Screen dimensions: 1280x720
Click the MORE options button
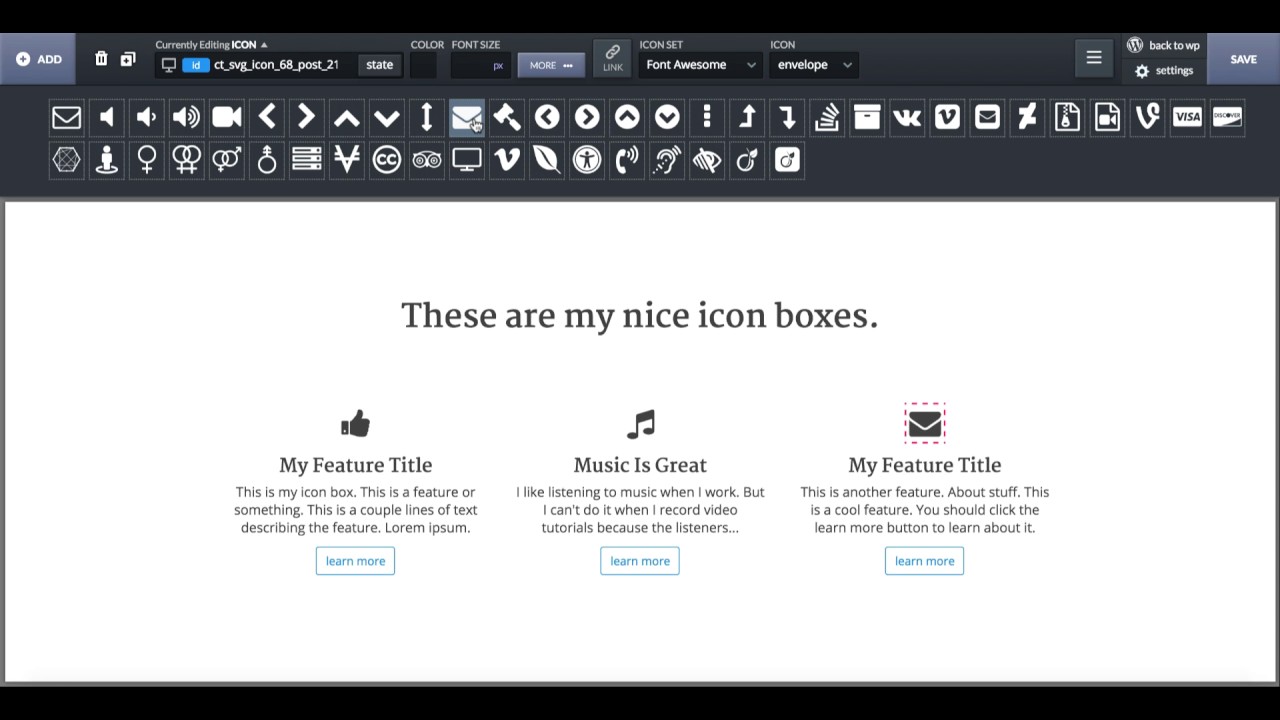(x=551, y=65)
